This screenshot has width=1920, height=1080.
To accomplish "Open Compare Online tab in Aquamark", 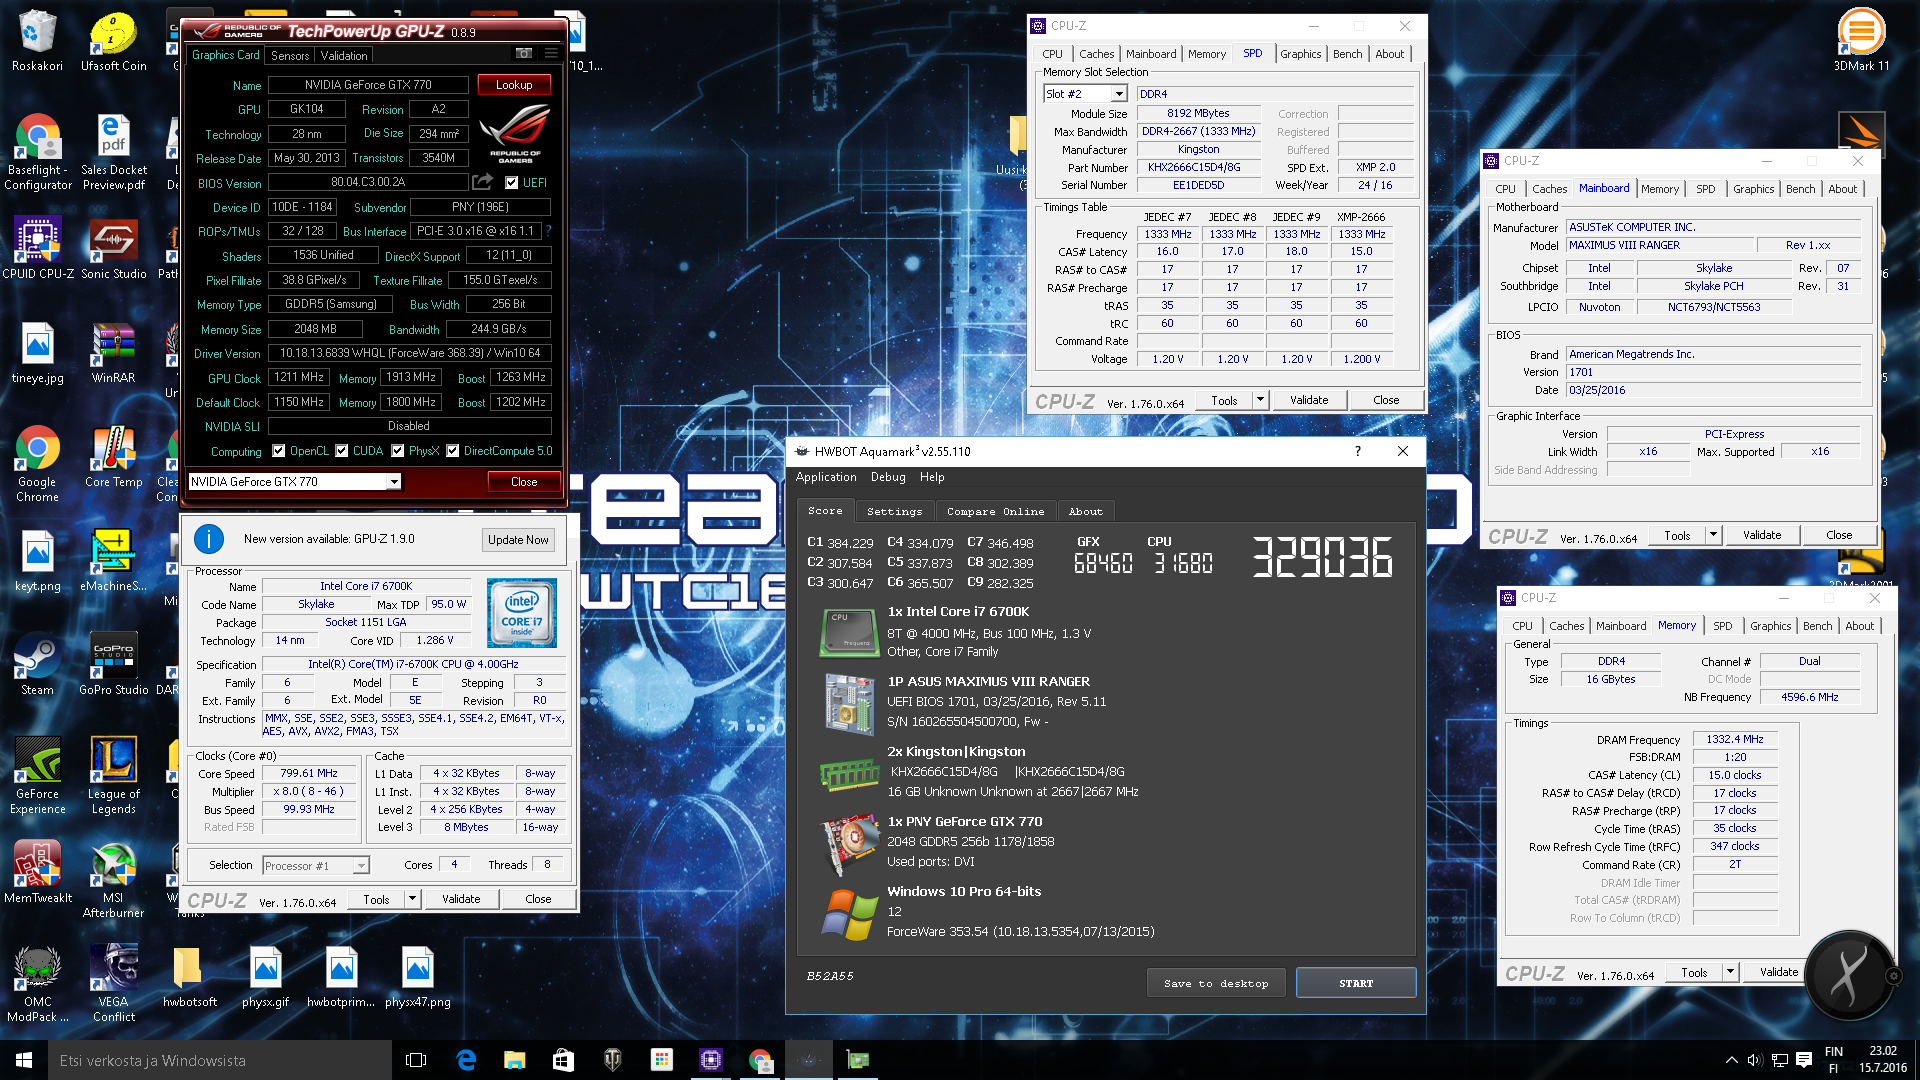I will [x=995, y=511].
